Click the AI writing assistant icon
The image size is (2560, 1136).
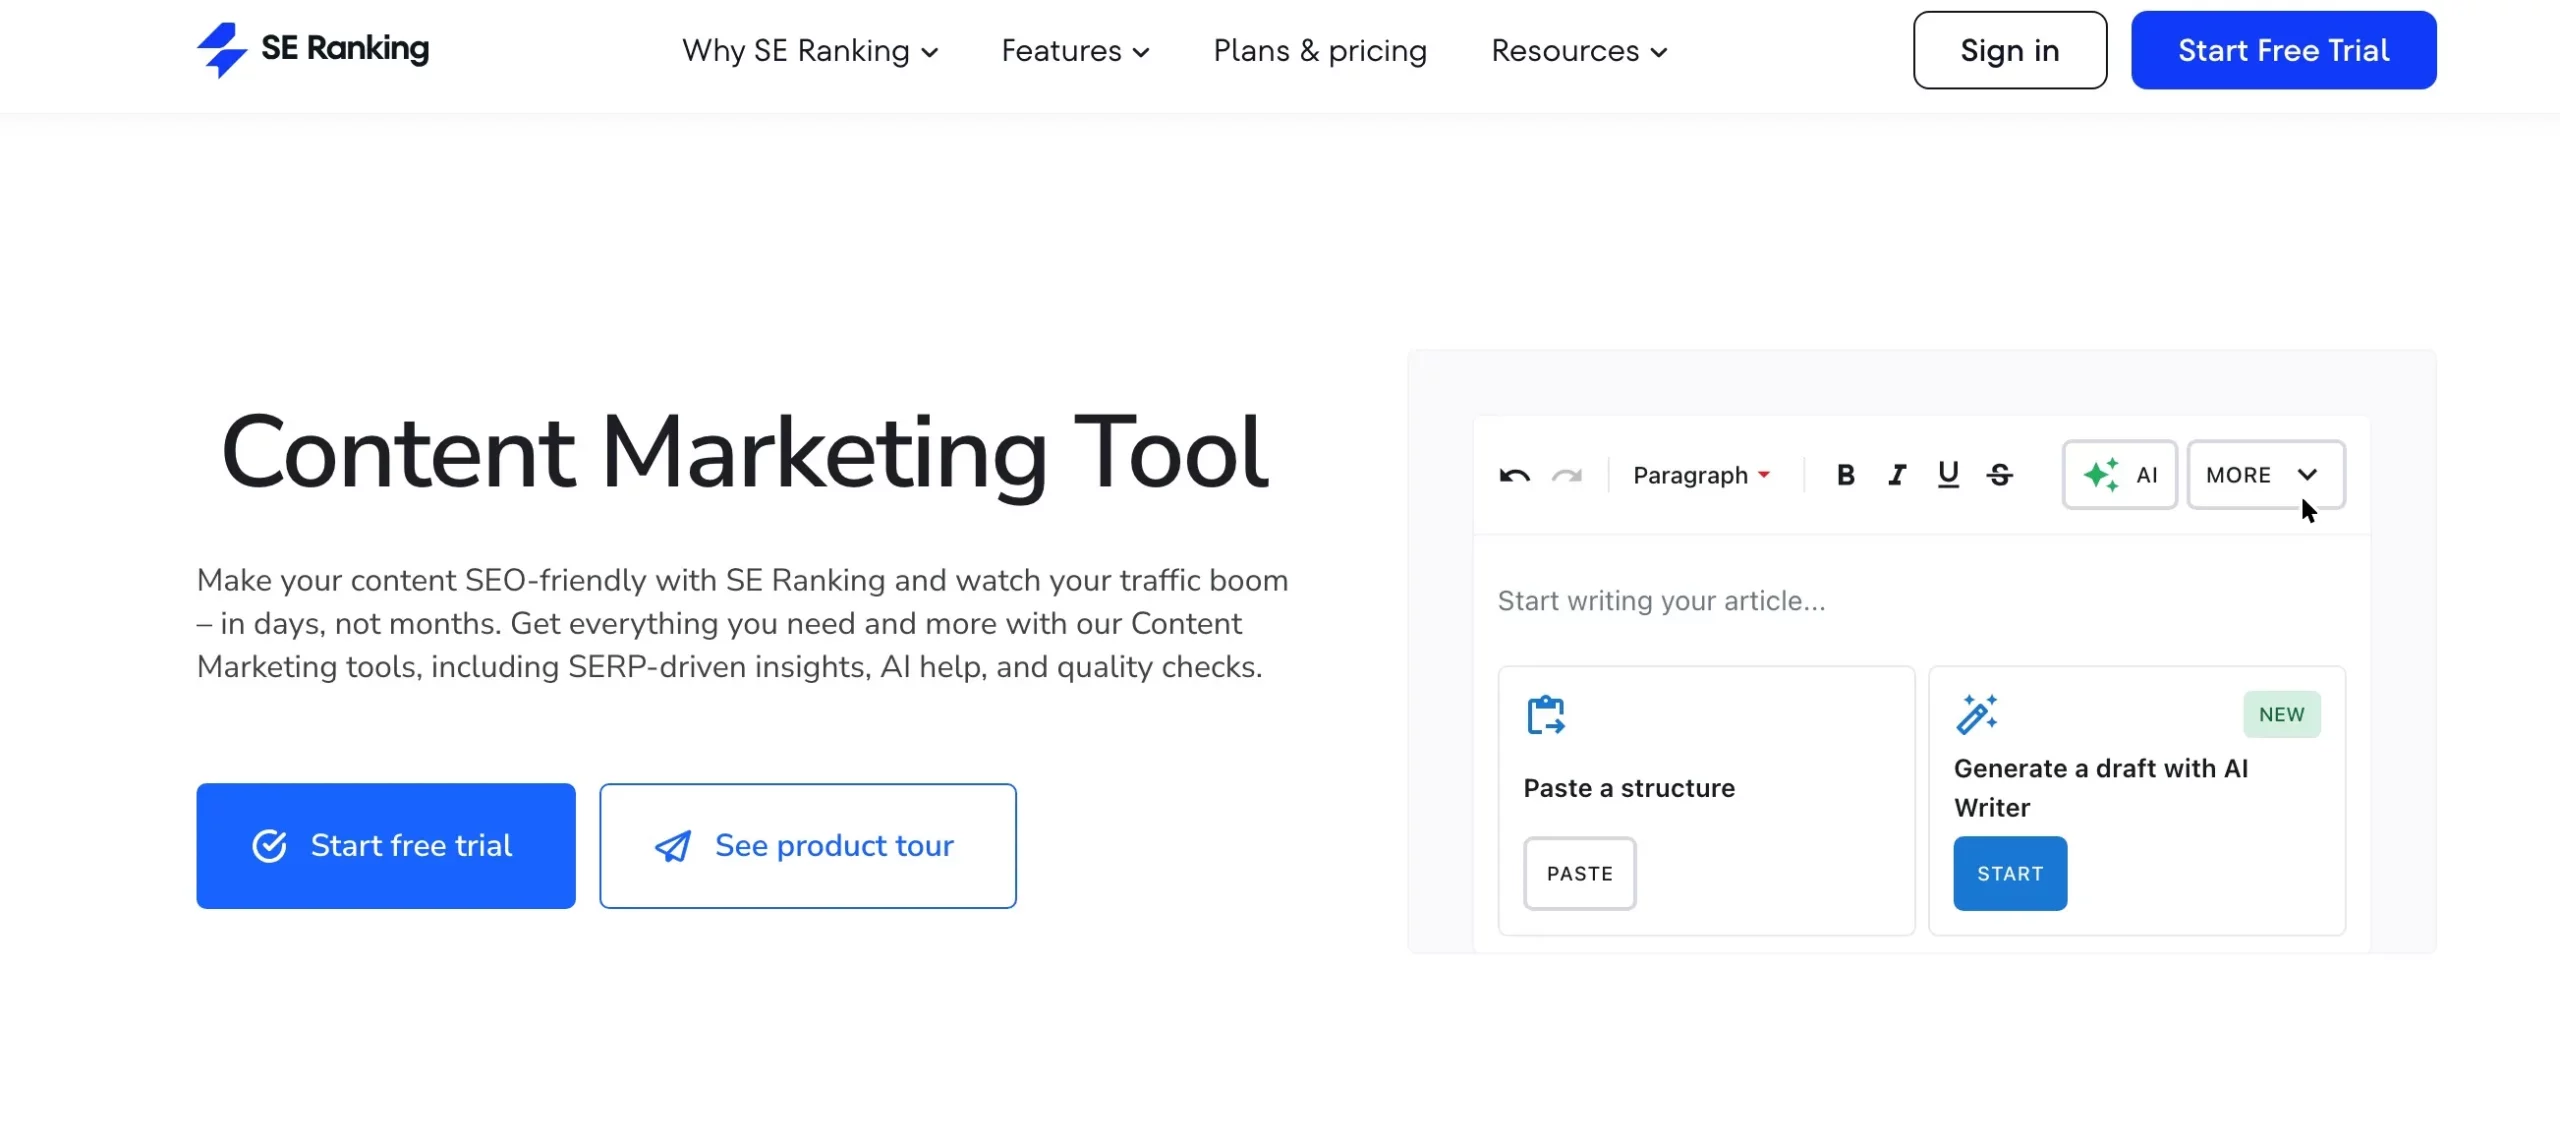(x=2119, y=473)
